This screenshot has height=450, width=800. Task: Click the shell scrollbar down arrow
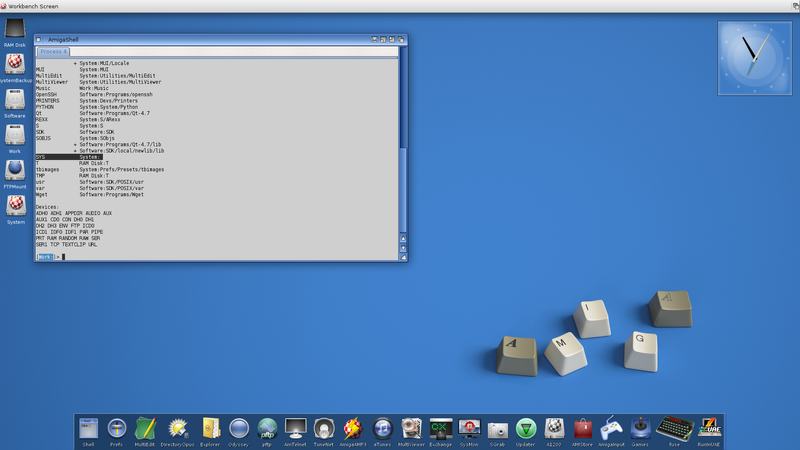coord(403,248)
